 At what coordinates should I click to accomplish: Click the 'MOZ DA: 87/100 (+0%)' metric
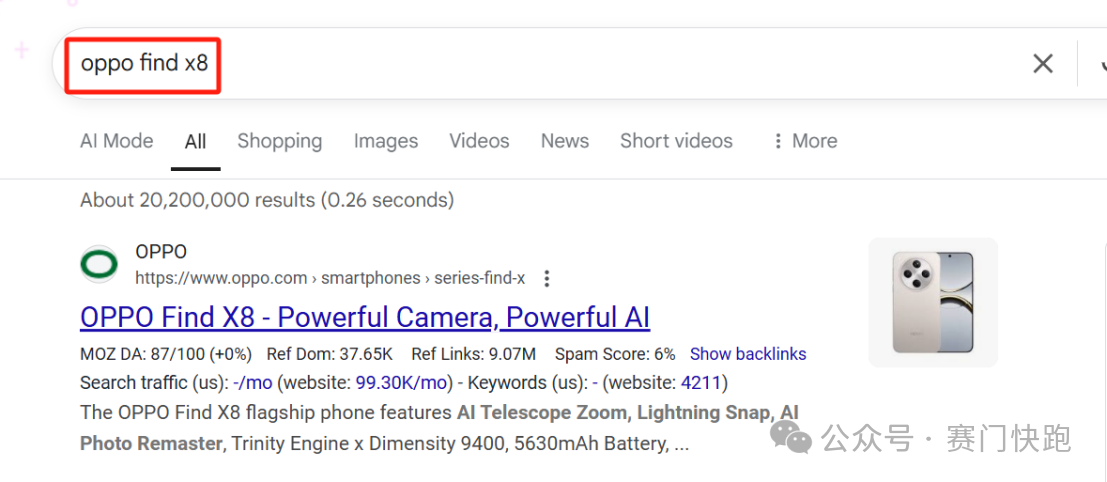[x=167, y=354]
